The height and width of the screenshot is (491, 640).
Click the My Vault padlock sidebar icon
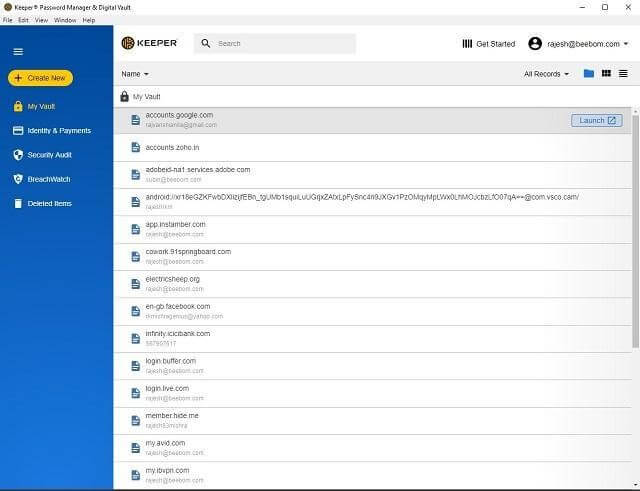pos(18,107)
